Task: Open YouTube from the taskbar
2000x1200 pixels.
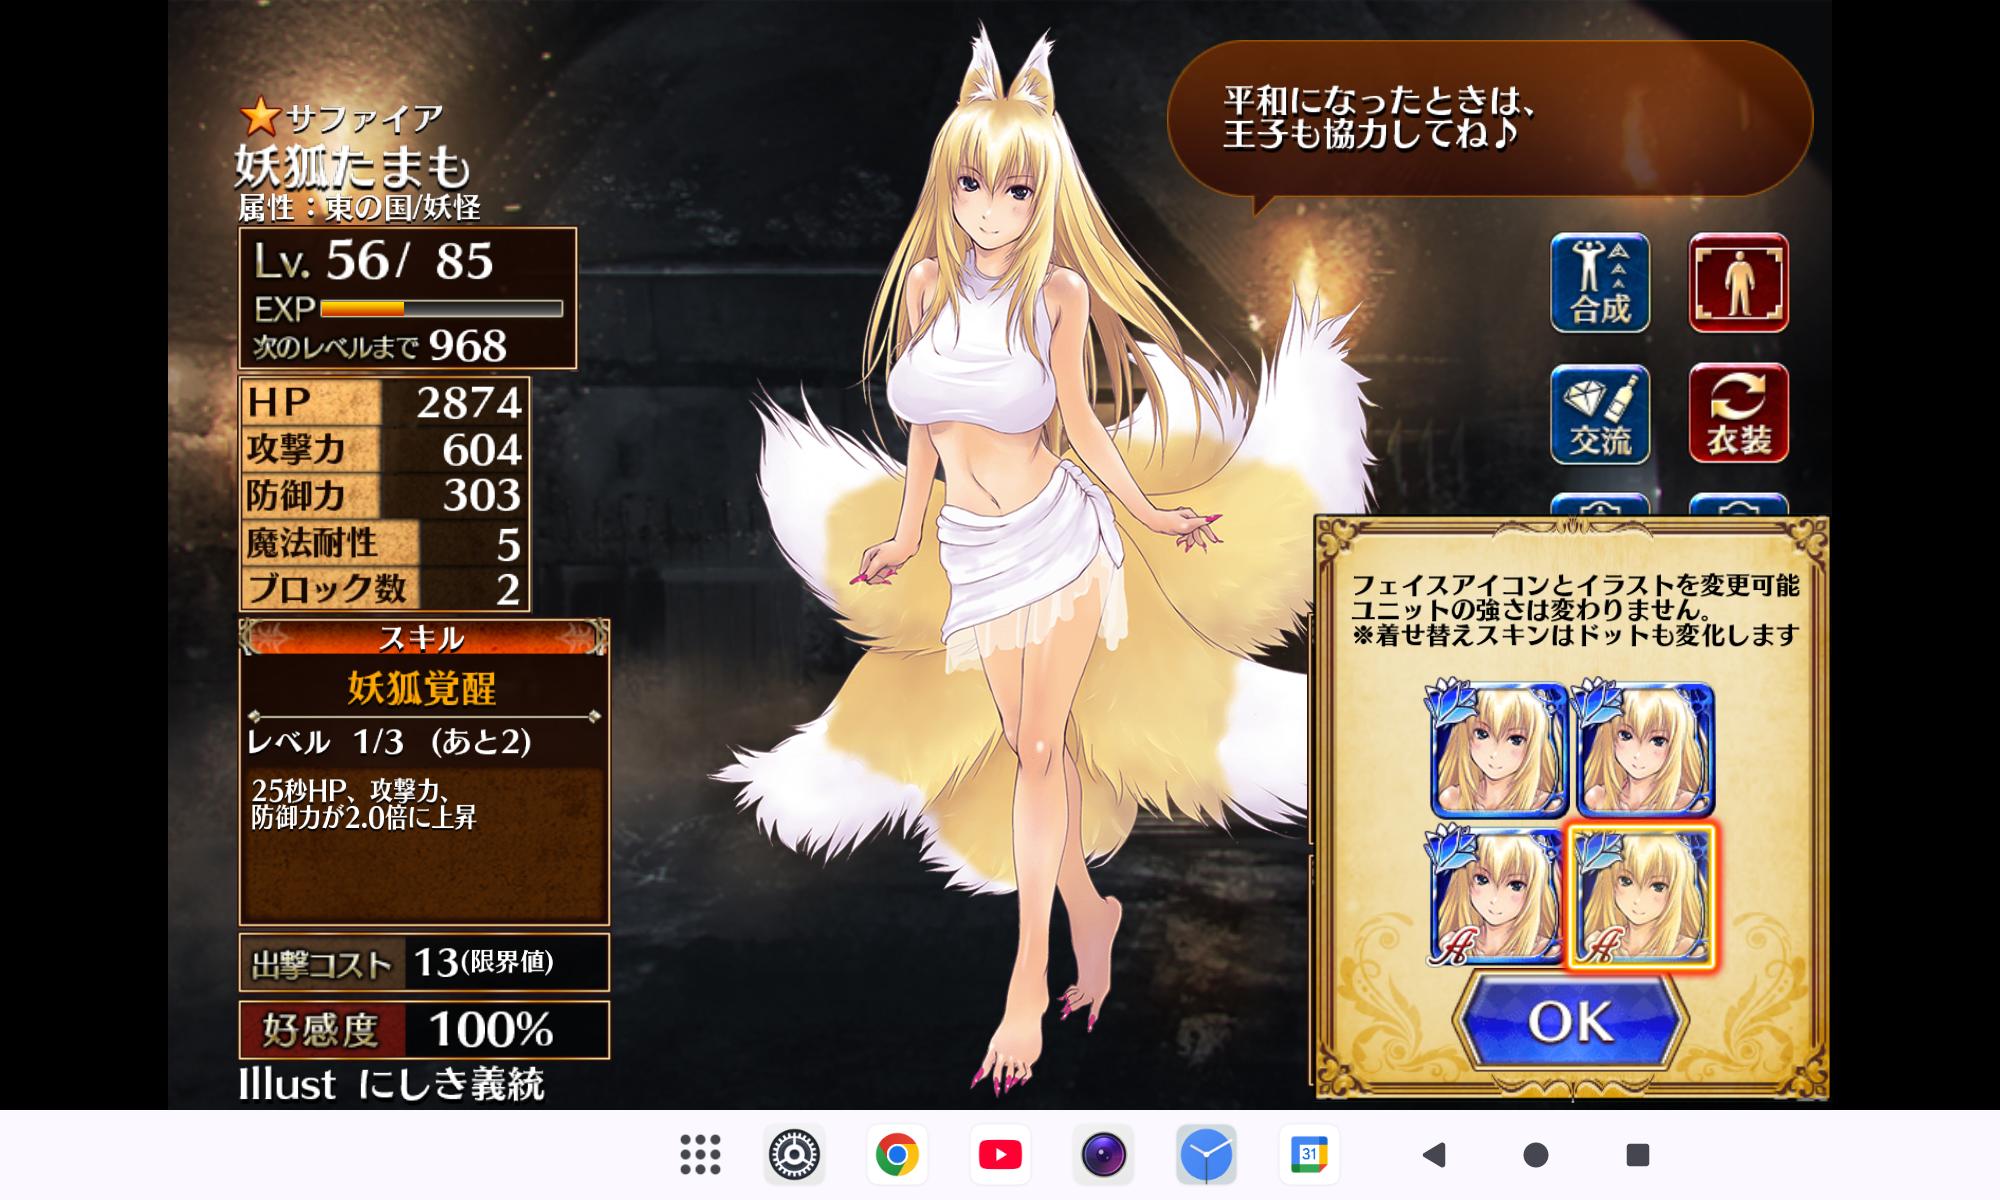Action: (1000, 1155)
